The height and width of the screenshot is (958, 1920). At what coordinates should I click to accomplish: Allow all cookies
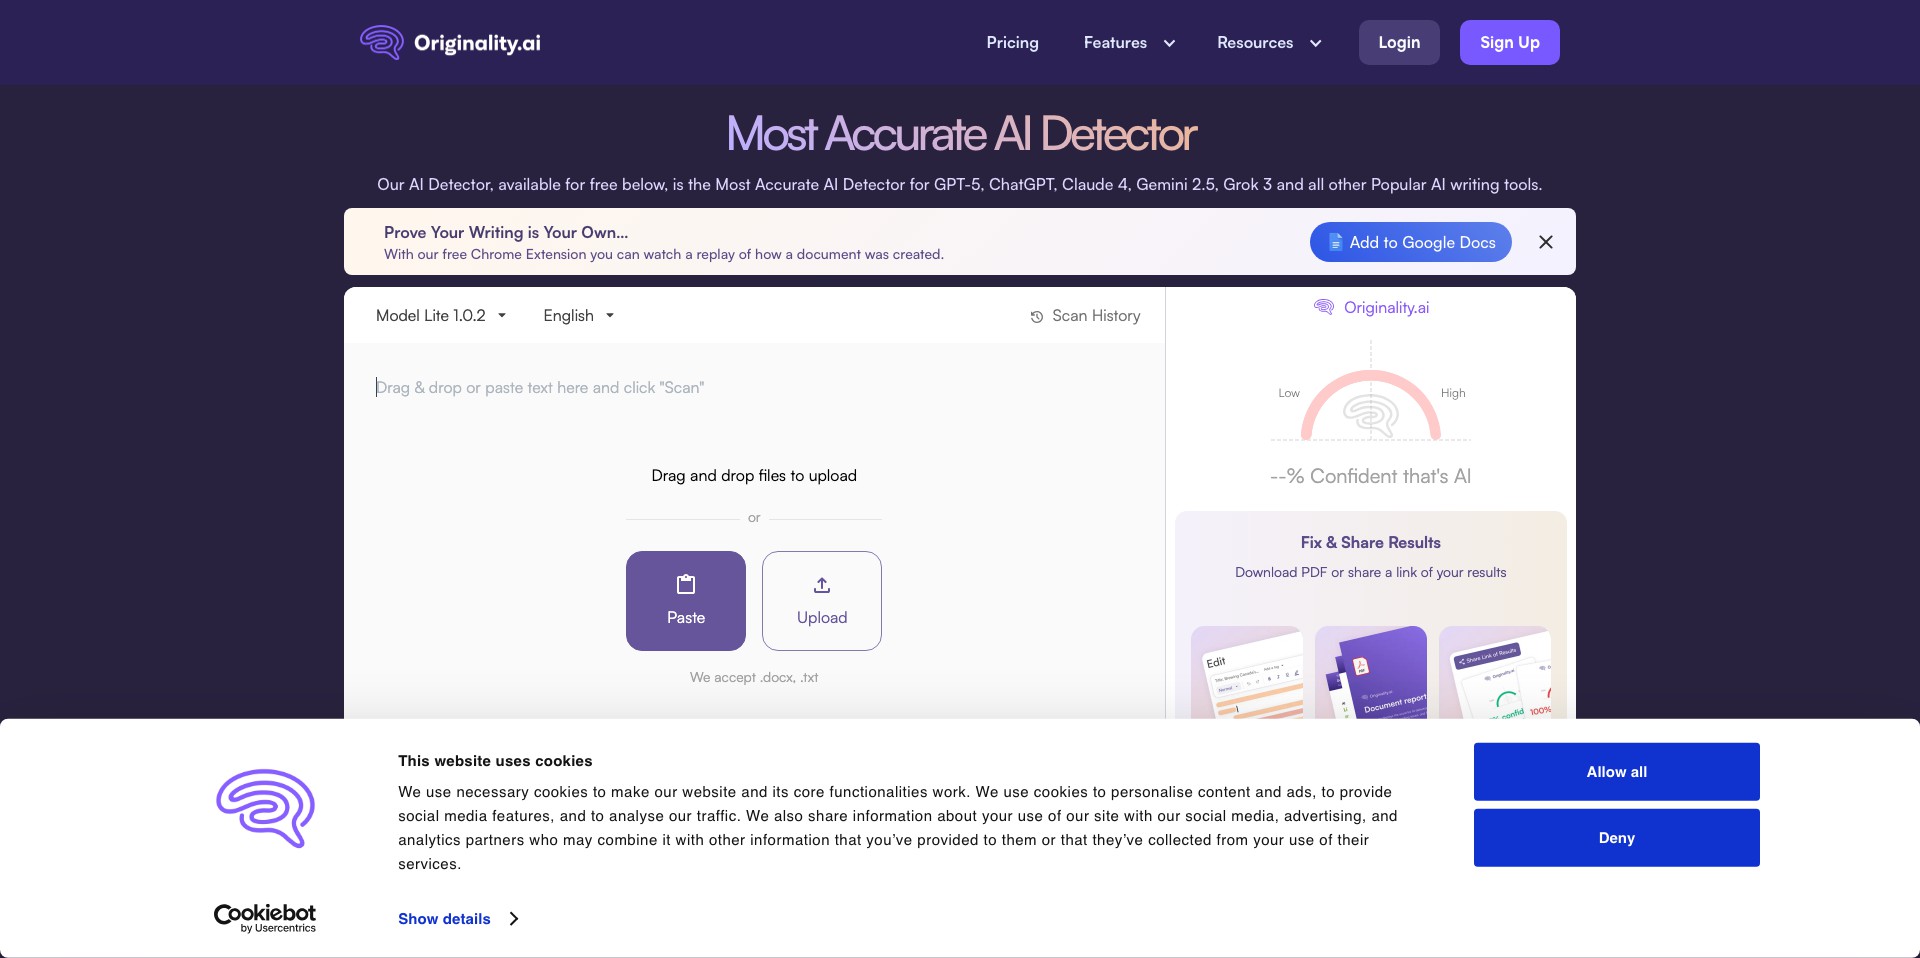tap(1617, 772)
